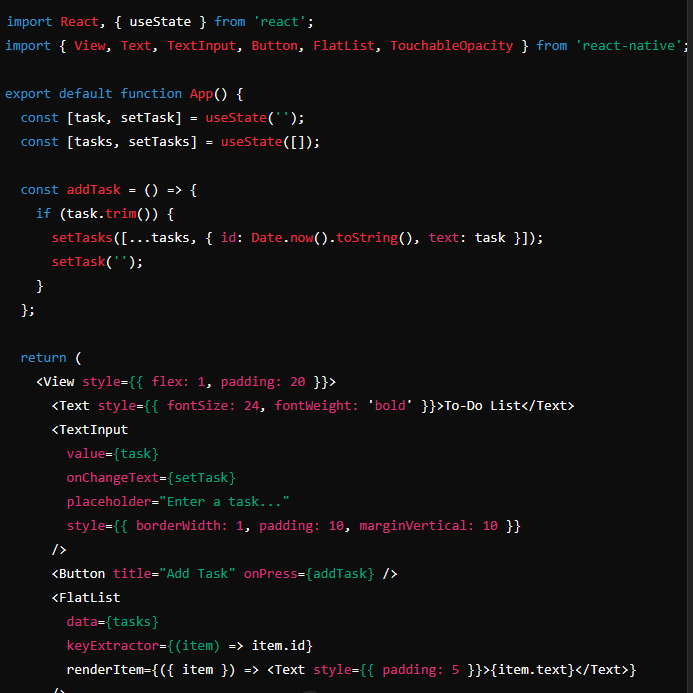Image resolution: width=693 pixels, height=693 pixels.
Task: Click 'TextInput' in the react-native import list
Action: pos(202,46)
